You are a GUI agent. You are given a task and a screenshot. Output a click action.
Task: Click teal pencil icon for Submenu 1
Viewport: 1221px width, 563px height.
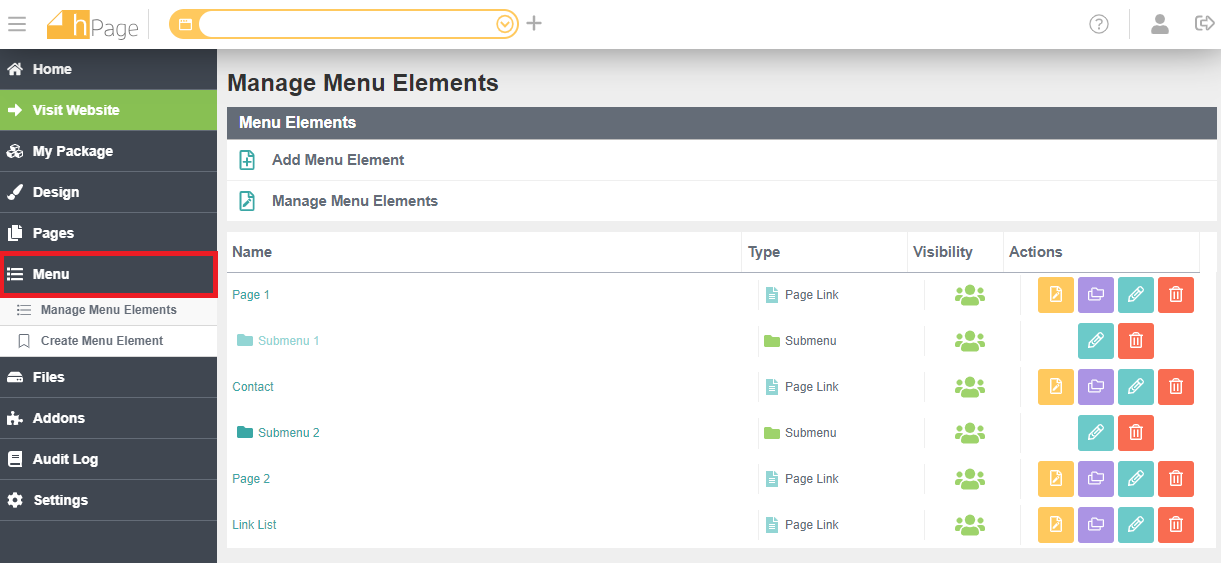pos(1096,341)
